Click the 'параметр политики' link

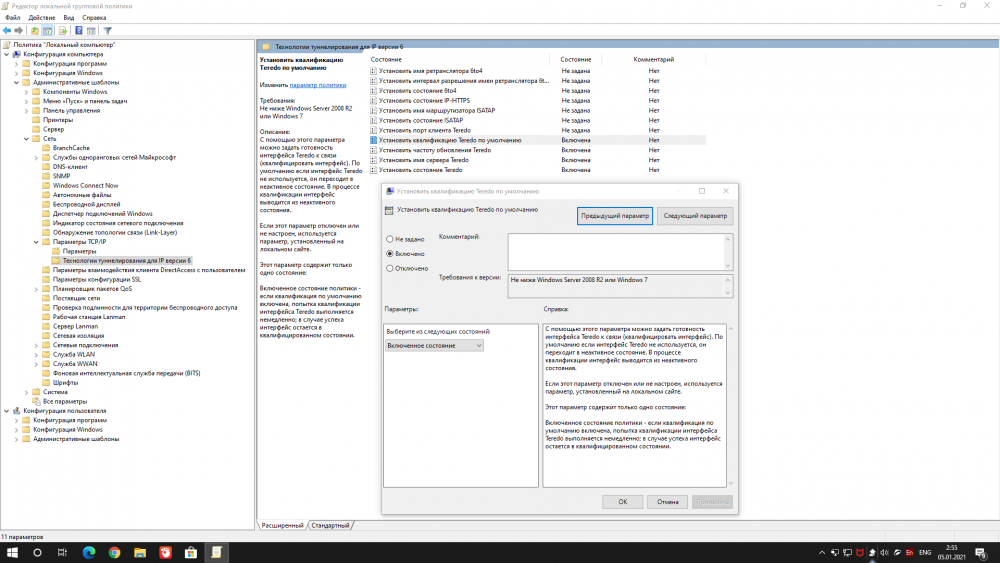(318, 85)
